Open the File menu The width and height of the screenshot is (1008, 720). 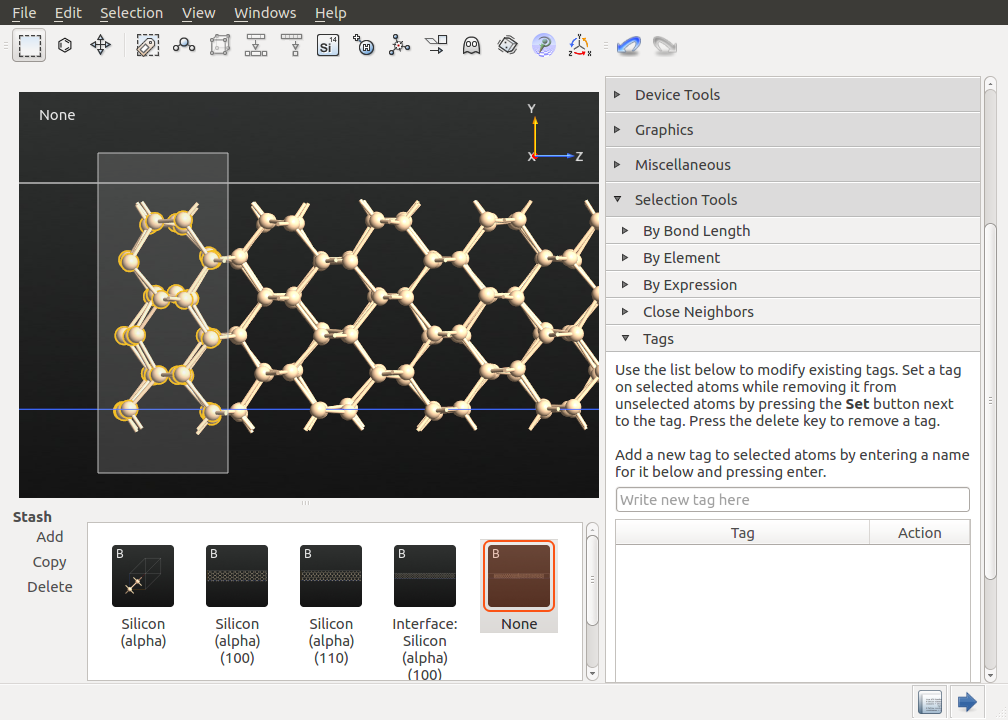[x=24, y=13]
